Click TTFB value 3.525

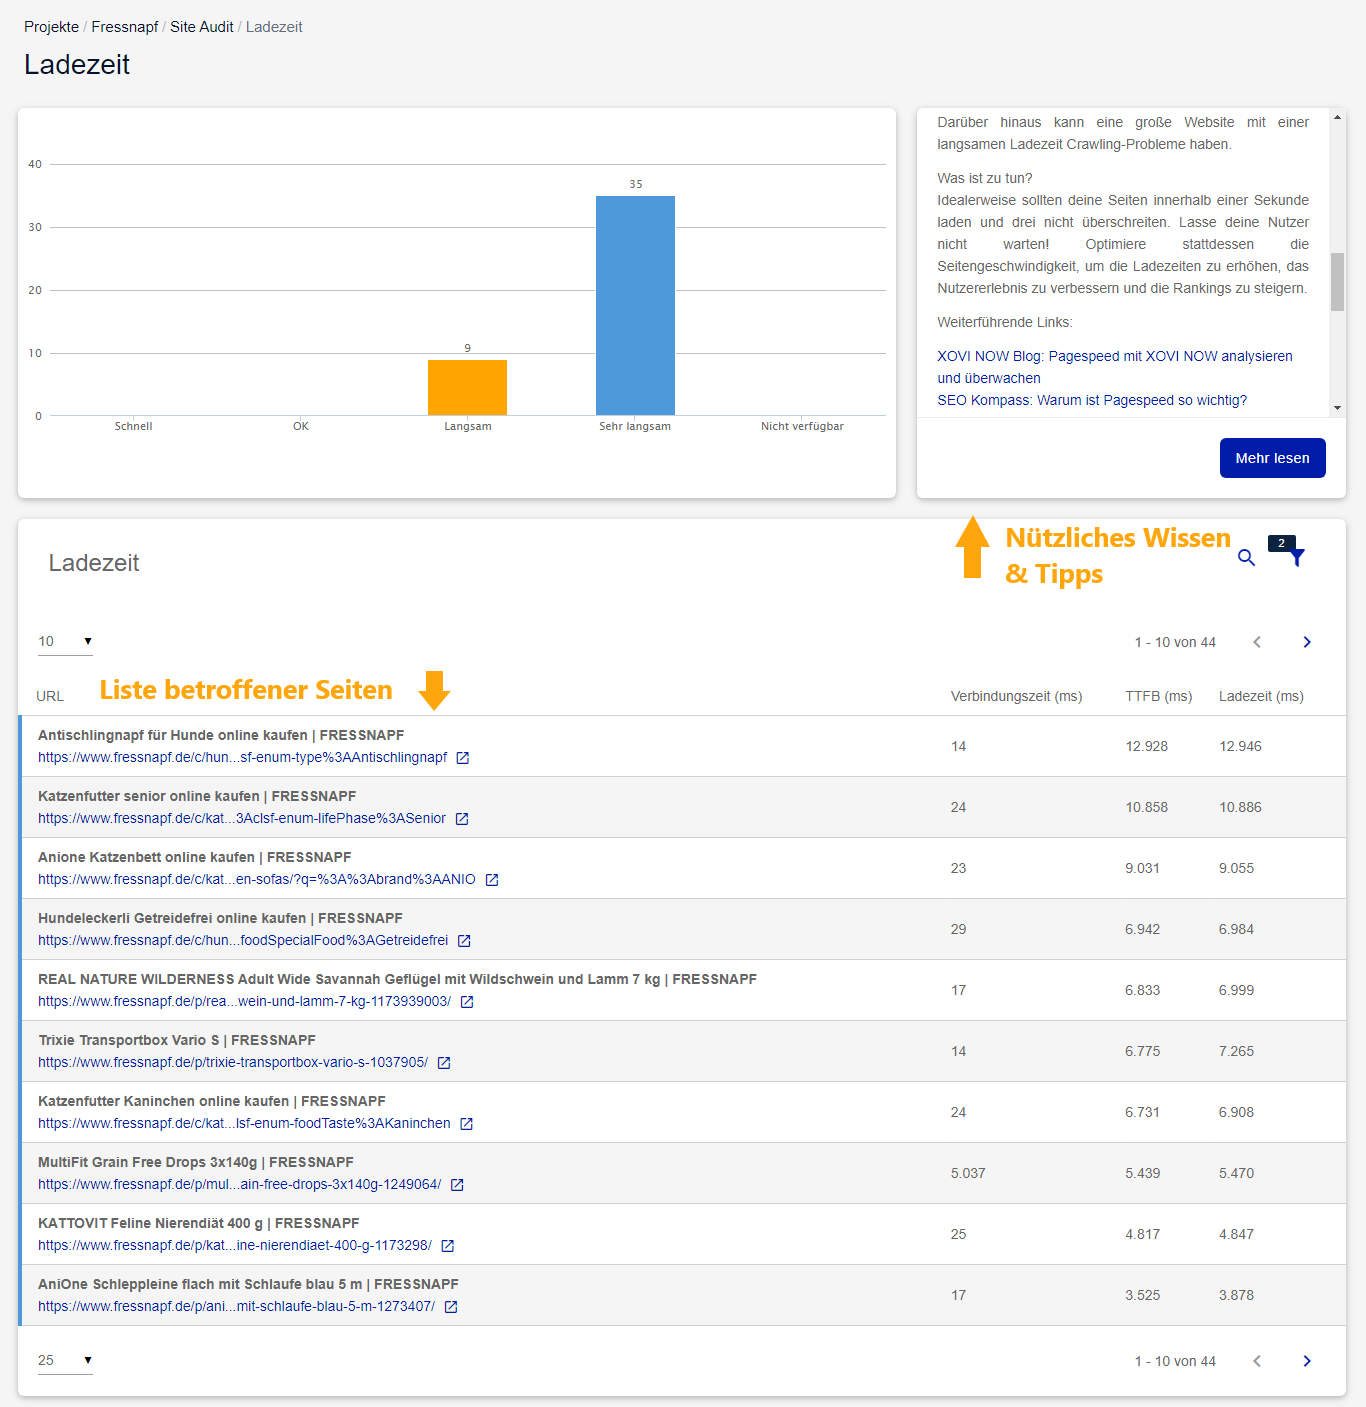coord(1143,1295)
